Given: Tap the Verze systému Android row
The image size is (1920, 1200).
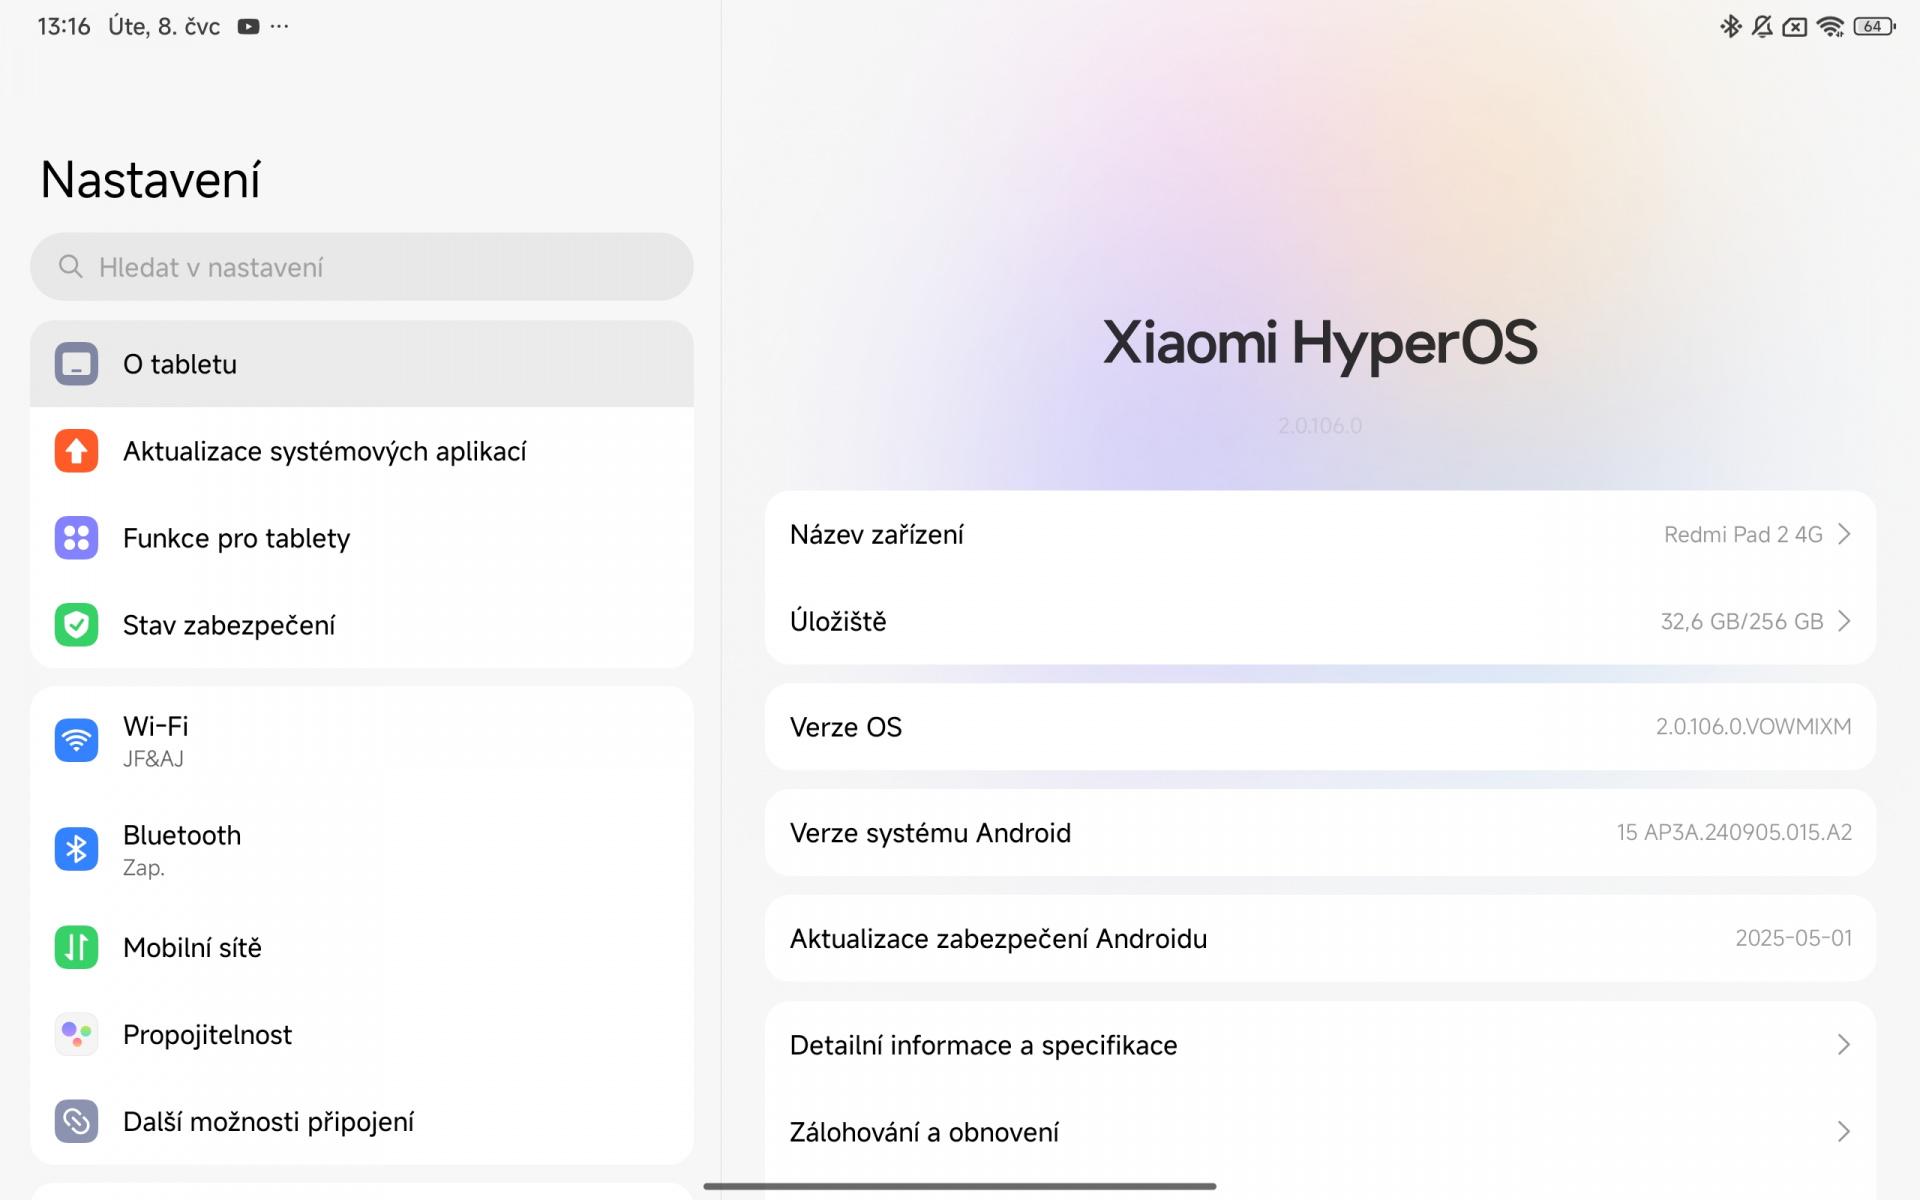Looking at the screenshot, I should pos(1320,833).
